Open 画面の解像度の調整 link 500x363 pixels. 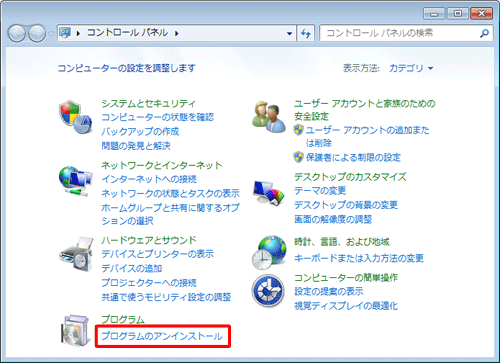pyautogui.click(x=333, y=219)
